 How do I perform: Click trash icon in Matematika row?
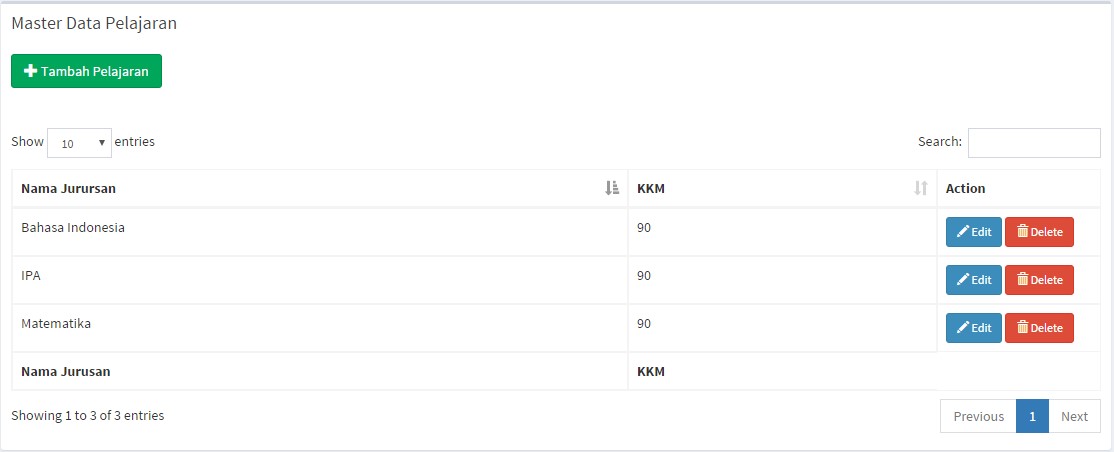click(x=1022, y=328)
